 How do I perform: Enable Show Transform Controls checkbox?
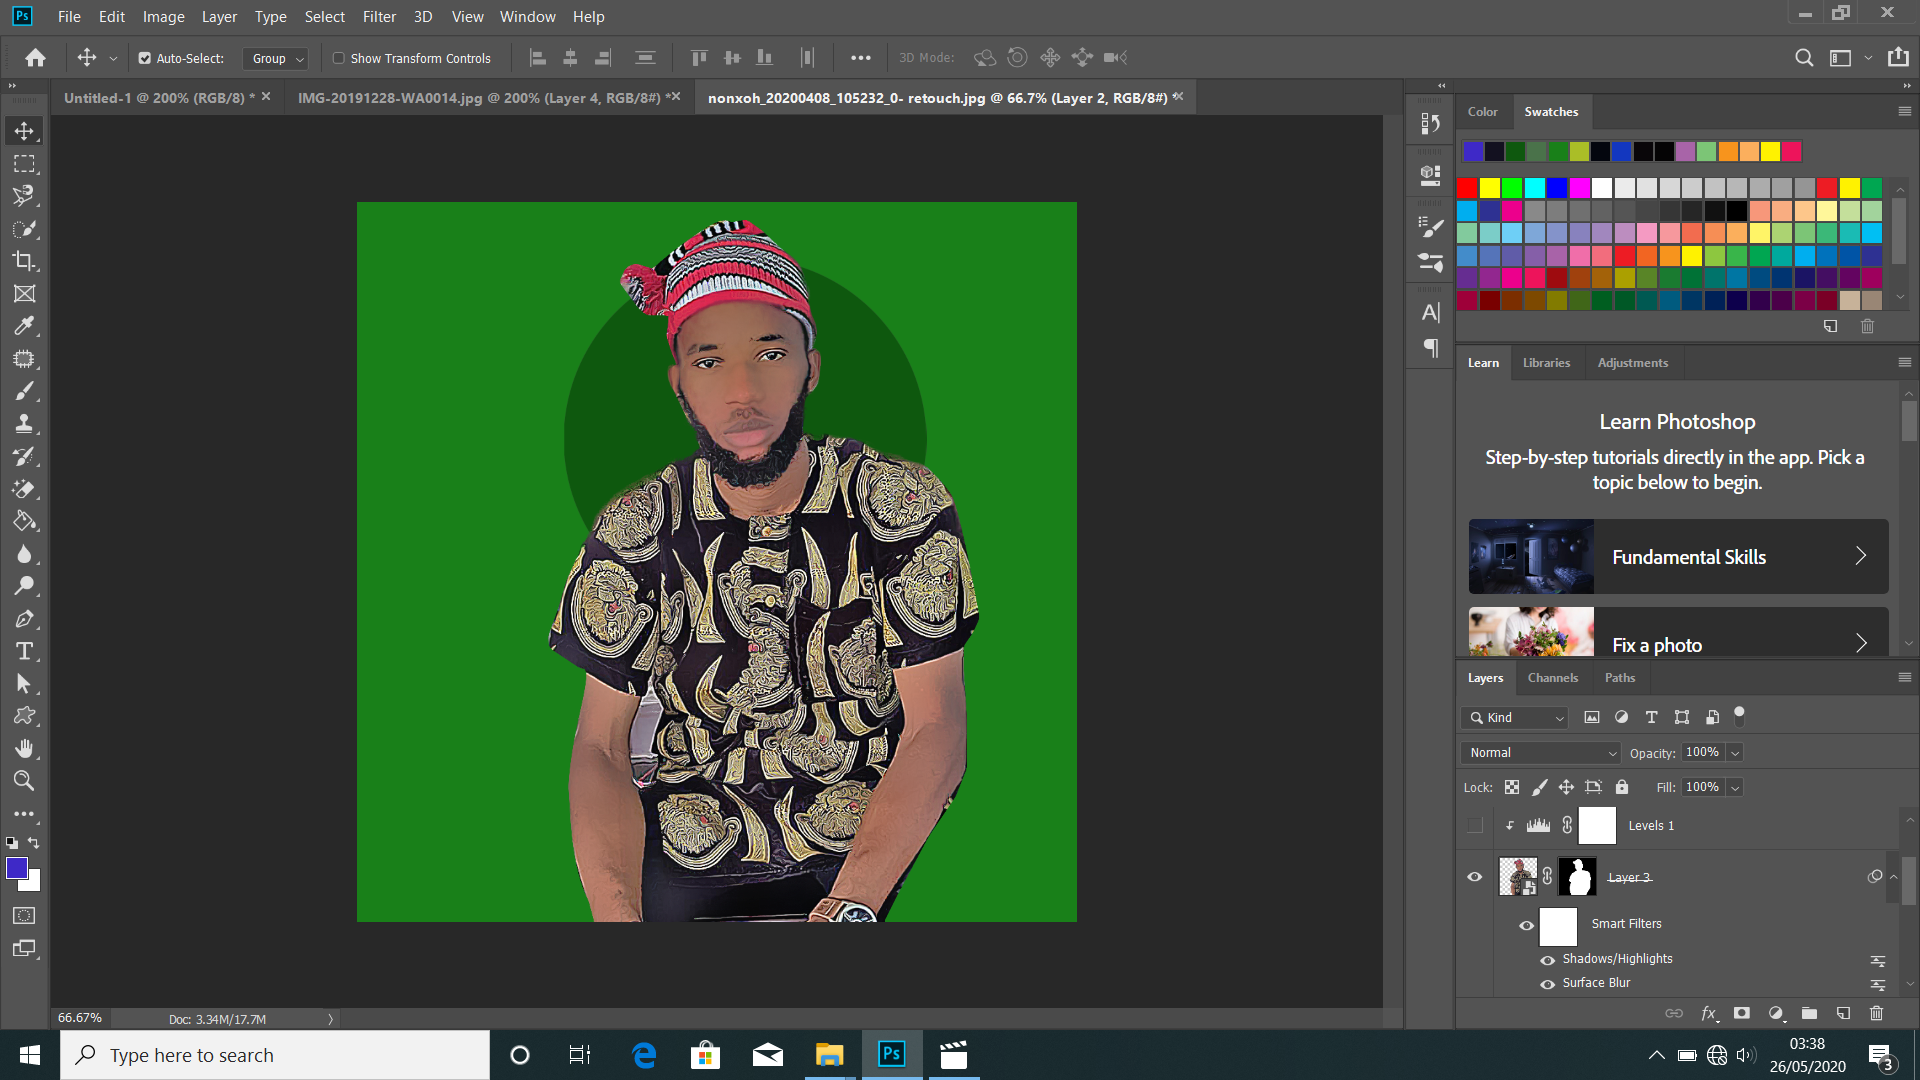pos(339,58)
